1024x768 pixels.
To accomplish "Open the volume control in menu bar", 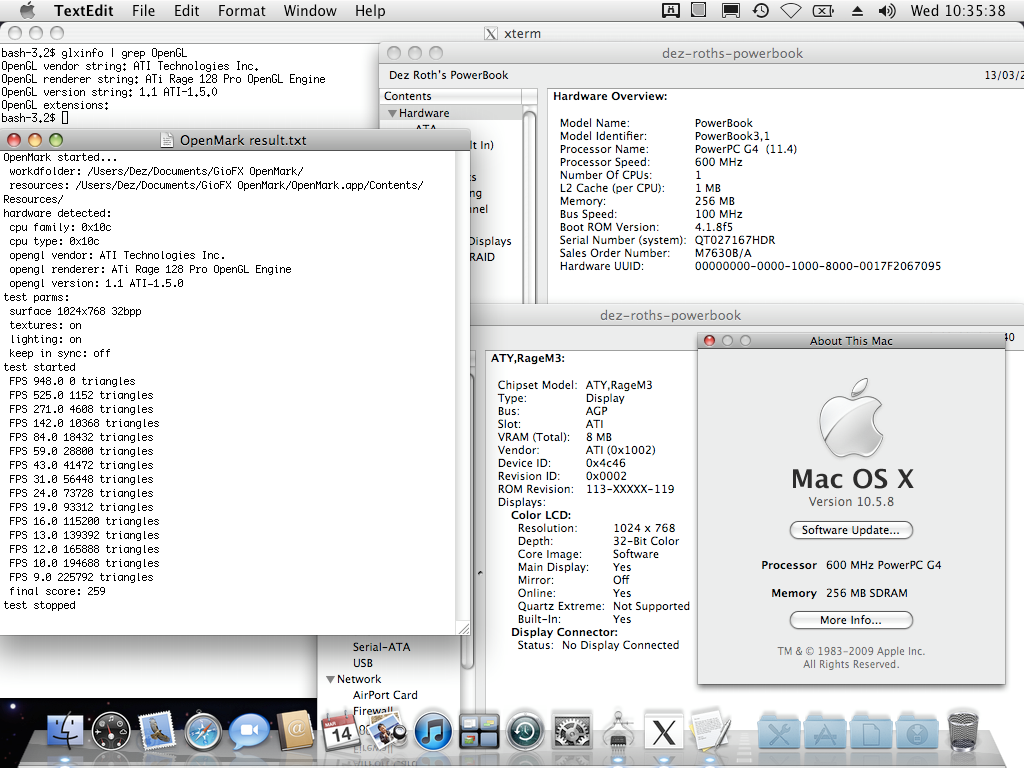I will pyautogui.click(x=886, y=10).
